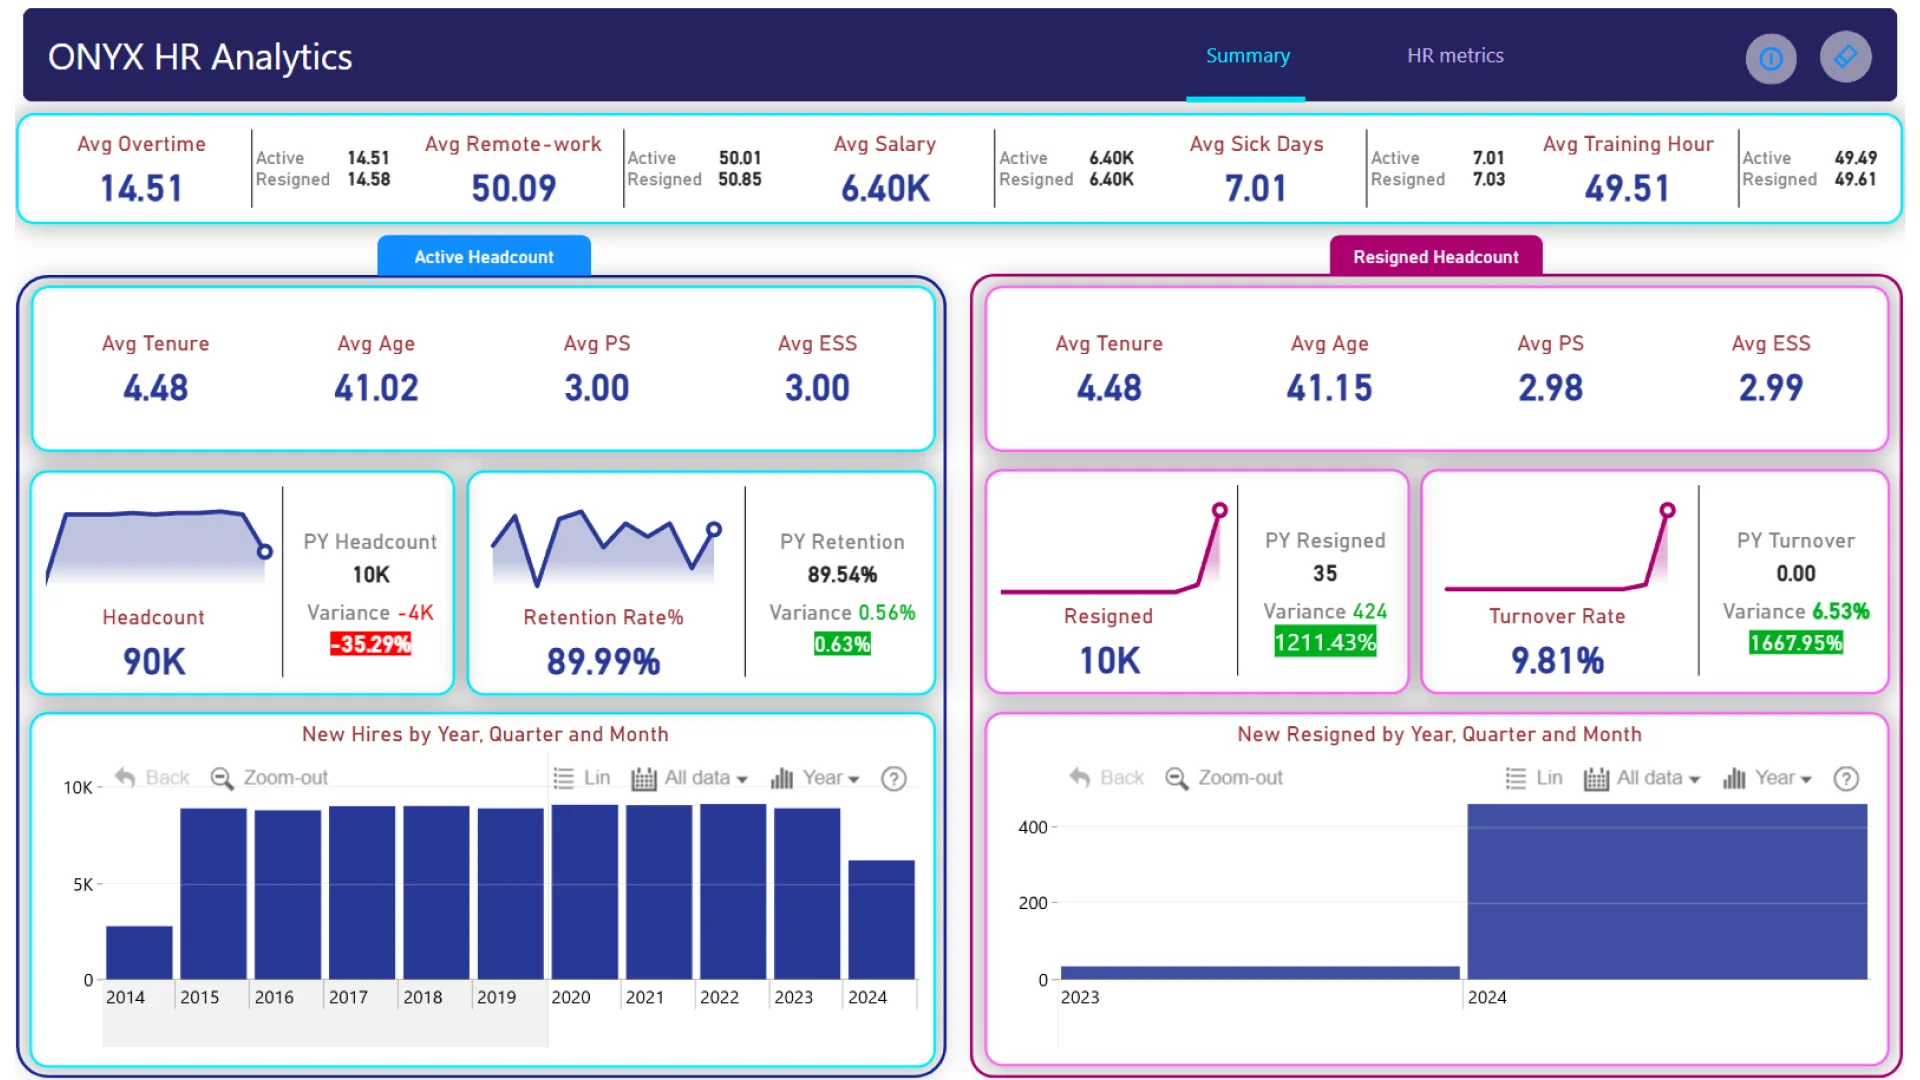Open All data dropdown in New Hires chart
This screenshot has width=1920, height=1080.
click(x=689, y=778)
